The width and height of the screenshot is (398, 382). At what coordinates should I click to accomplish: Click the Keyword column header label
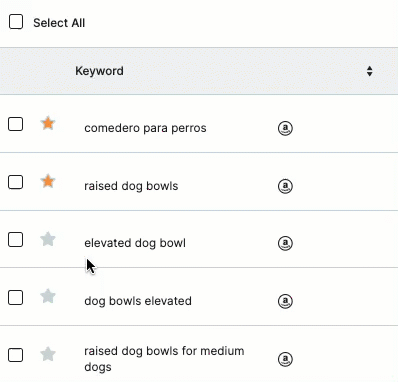click(99, 71)
